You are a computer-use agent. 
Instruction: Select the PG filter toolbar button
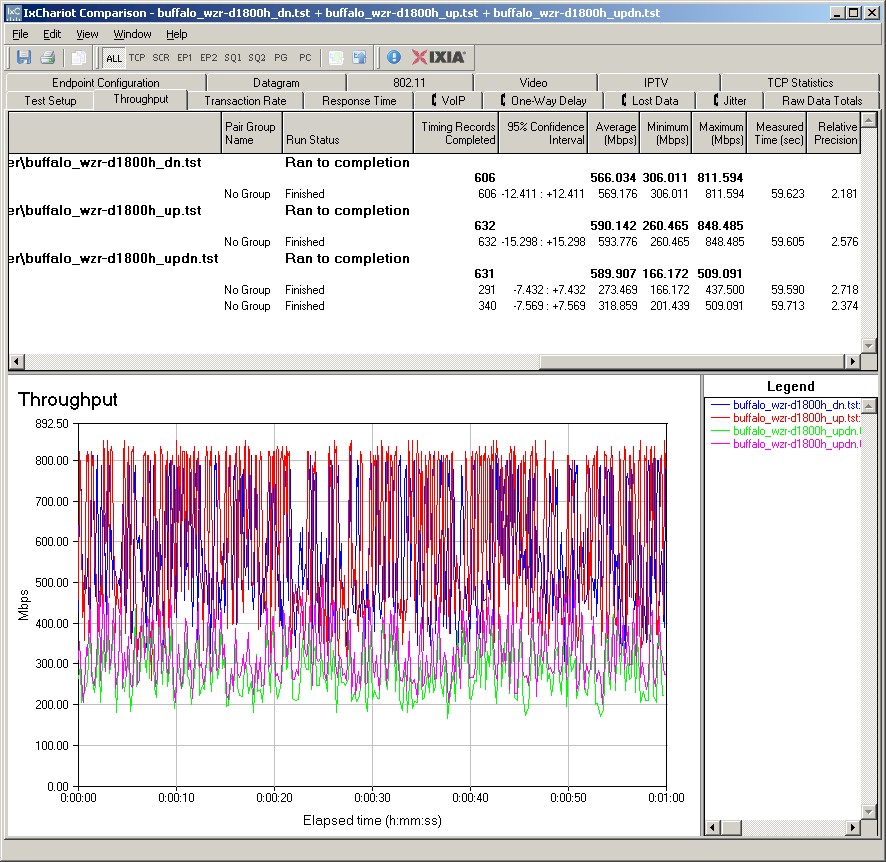281,58
